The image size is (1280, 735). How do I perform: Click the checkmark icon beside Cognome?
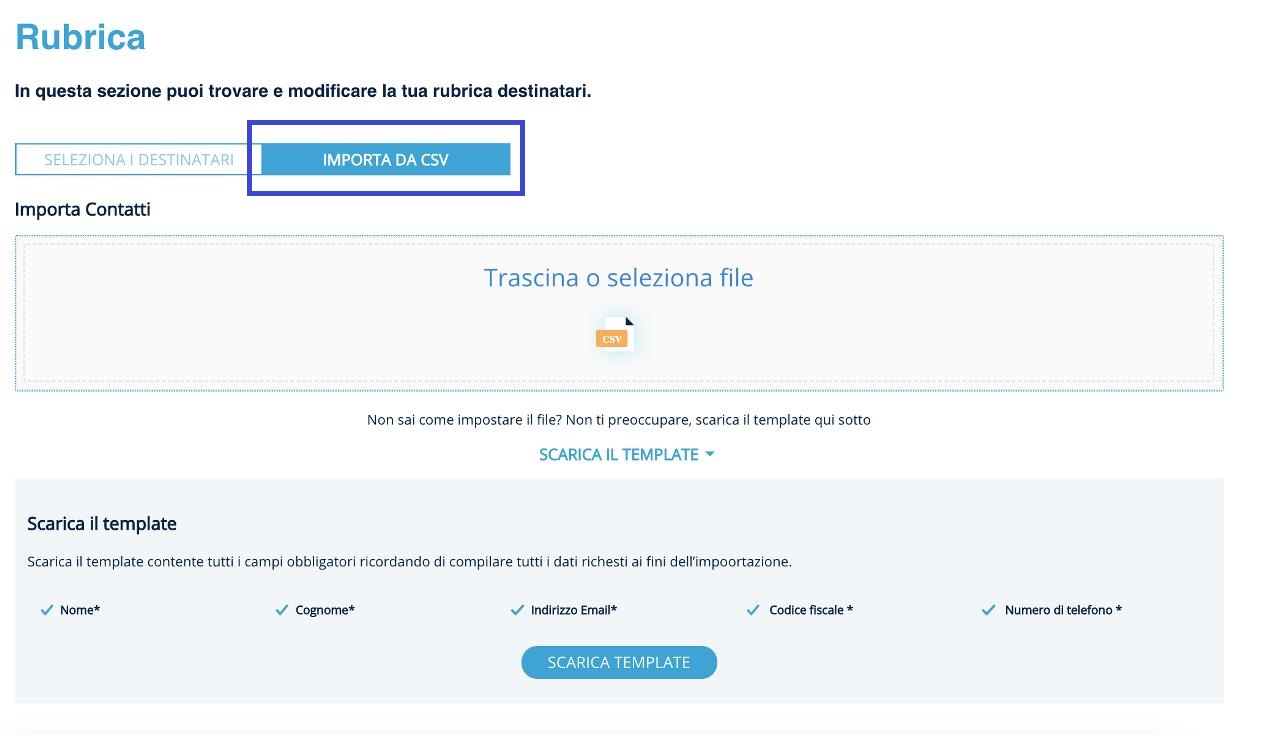tap(282, 610)
